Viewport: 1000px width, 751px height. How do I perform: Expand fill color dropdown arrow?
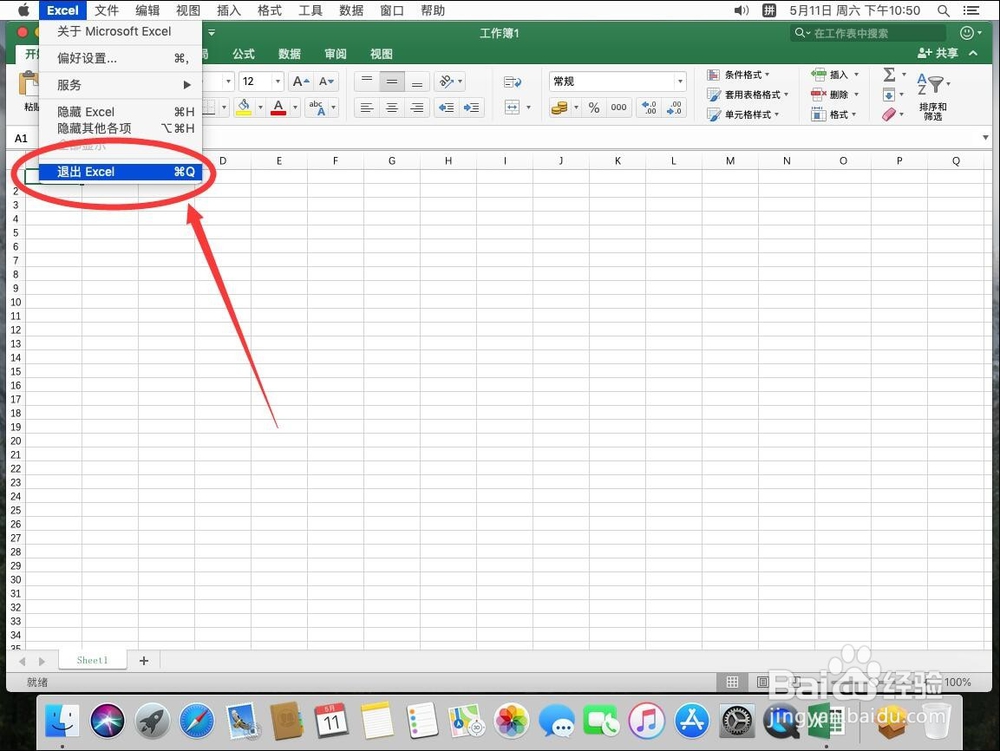260,107
